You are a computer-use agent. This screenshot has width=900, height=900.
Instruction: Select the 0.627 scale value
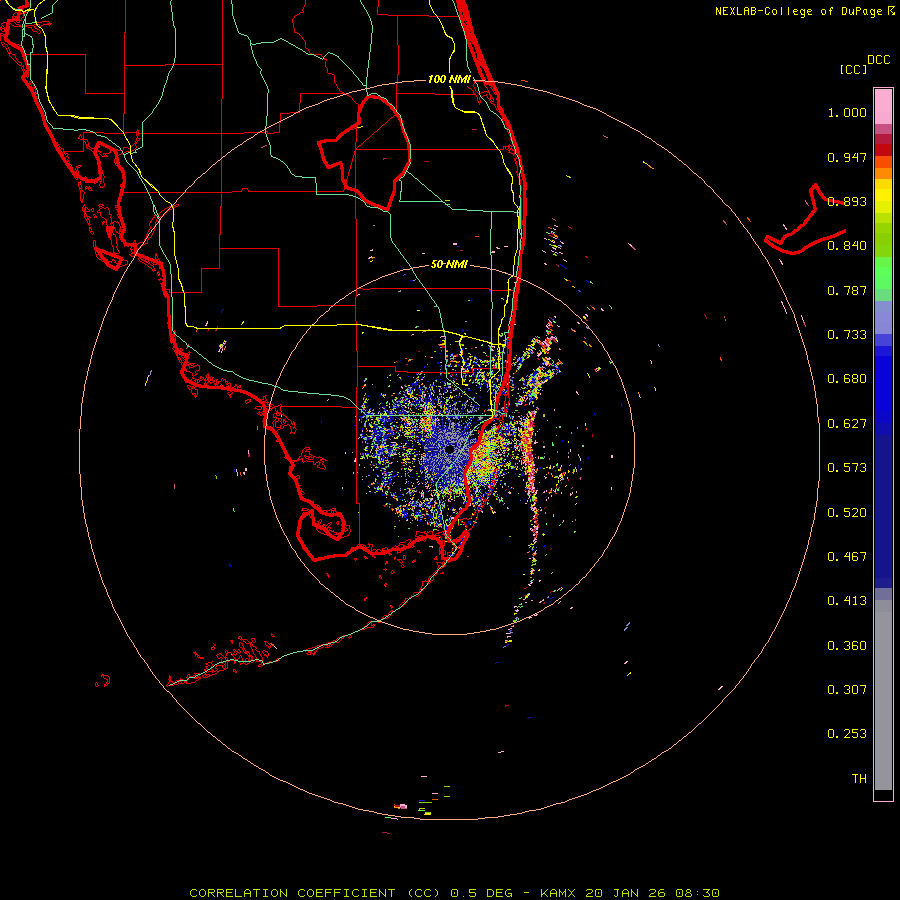847,424
